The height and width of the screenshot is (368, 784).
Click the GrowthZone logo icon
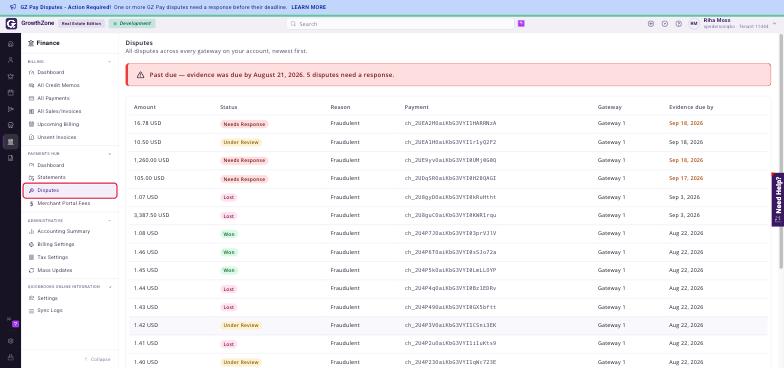tap(11, 24)
